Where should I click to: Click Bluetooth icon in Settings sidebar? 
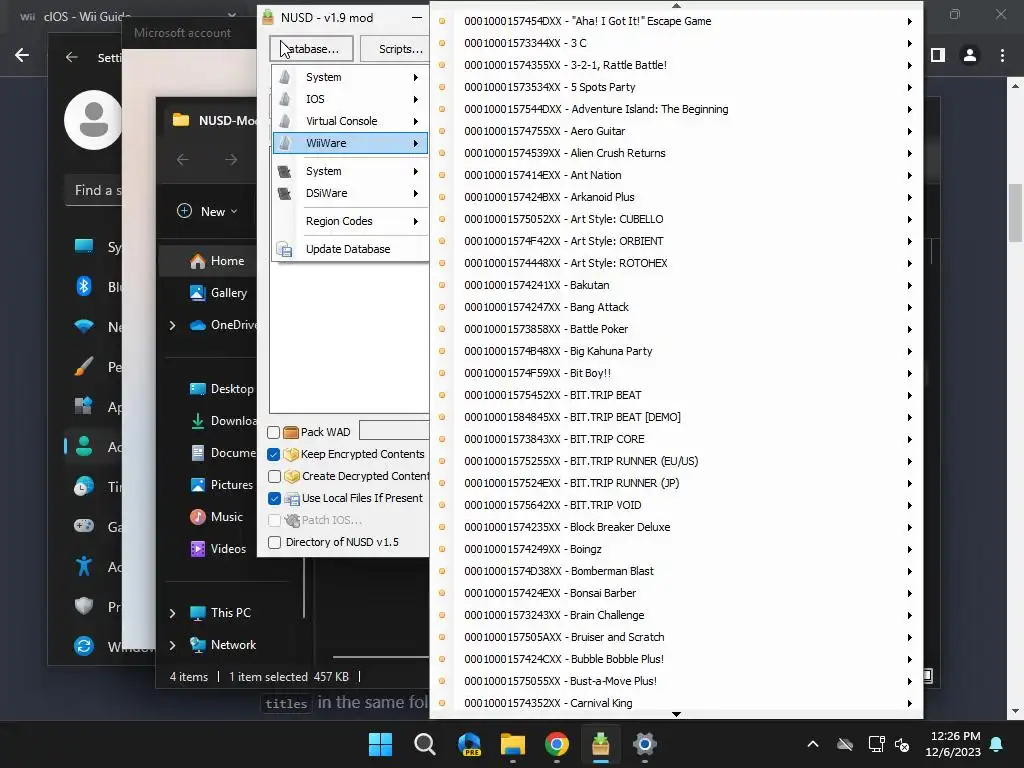click(x=84, y=286)
